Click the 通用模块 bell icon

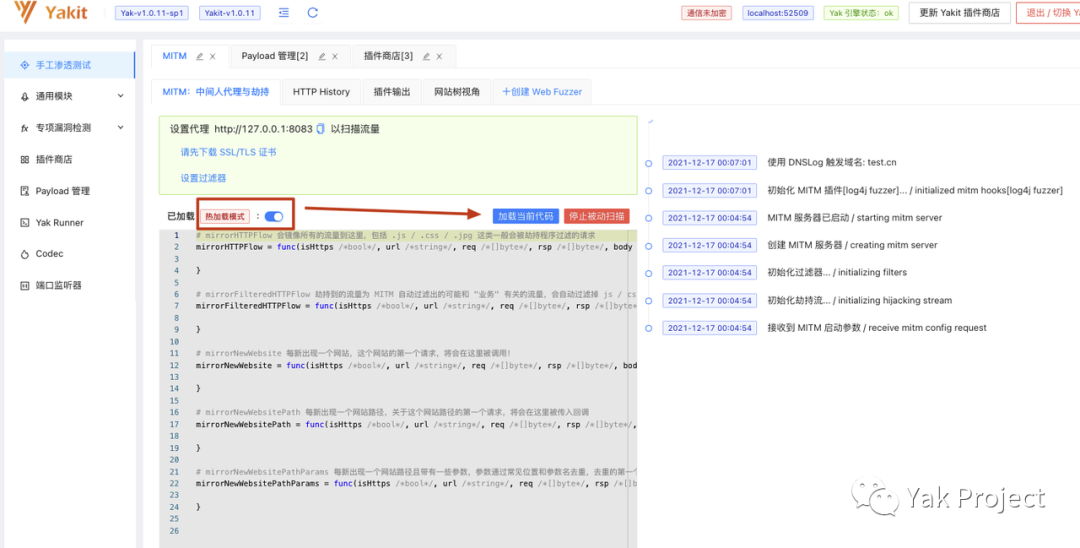click(25, 97)
